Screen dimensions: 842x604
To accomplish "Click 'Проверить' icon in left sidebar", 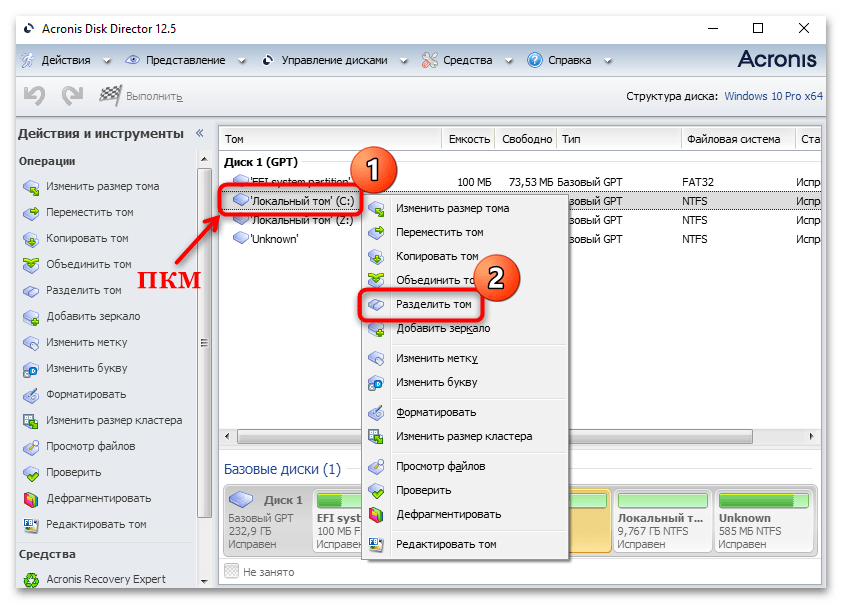I will 31,472.
